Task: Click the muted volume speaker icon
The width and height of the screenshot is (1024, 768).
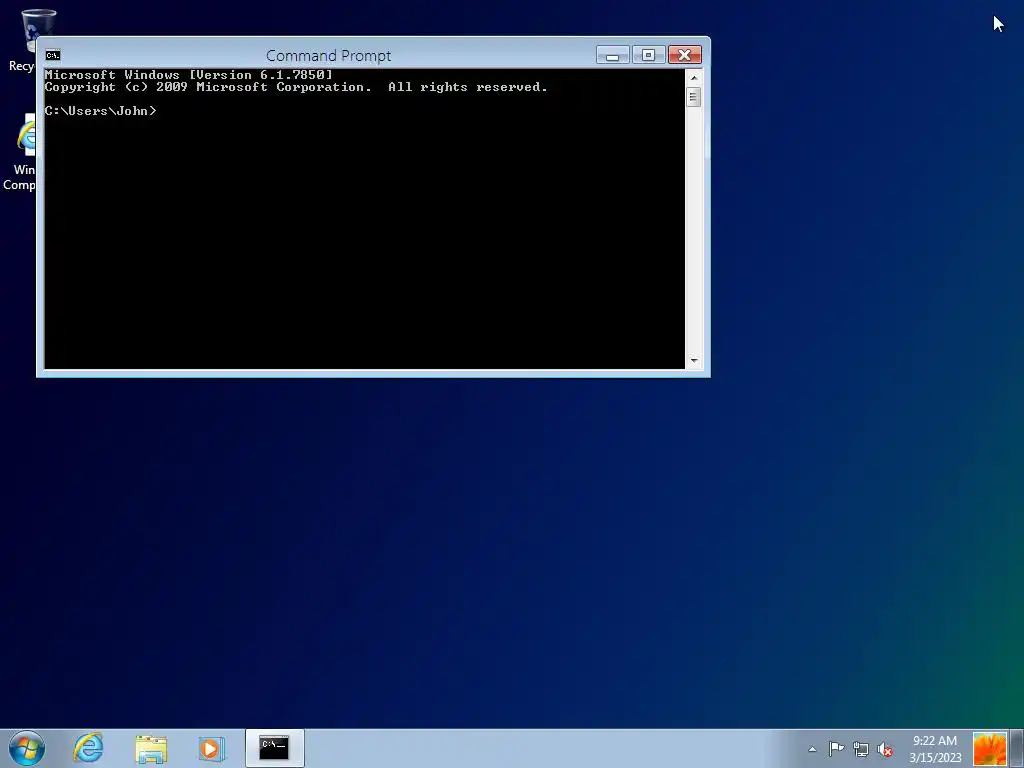Action: pos(885,749)
